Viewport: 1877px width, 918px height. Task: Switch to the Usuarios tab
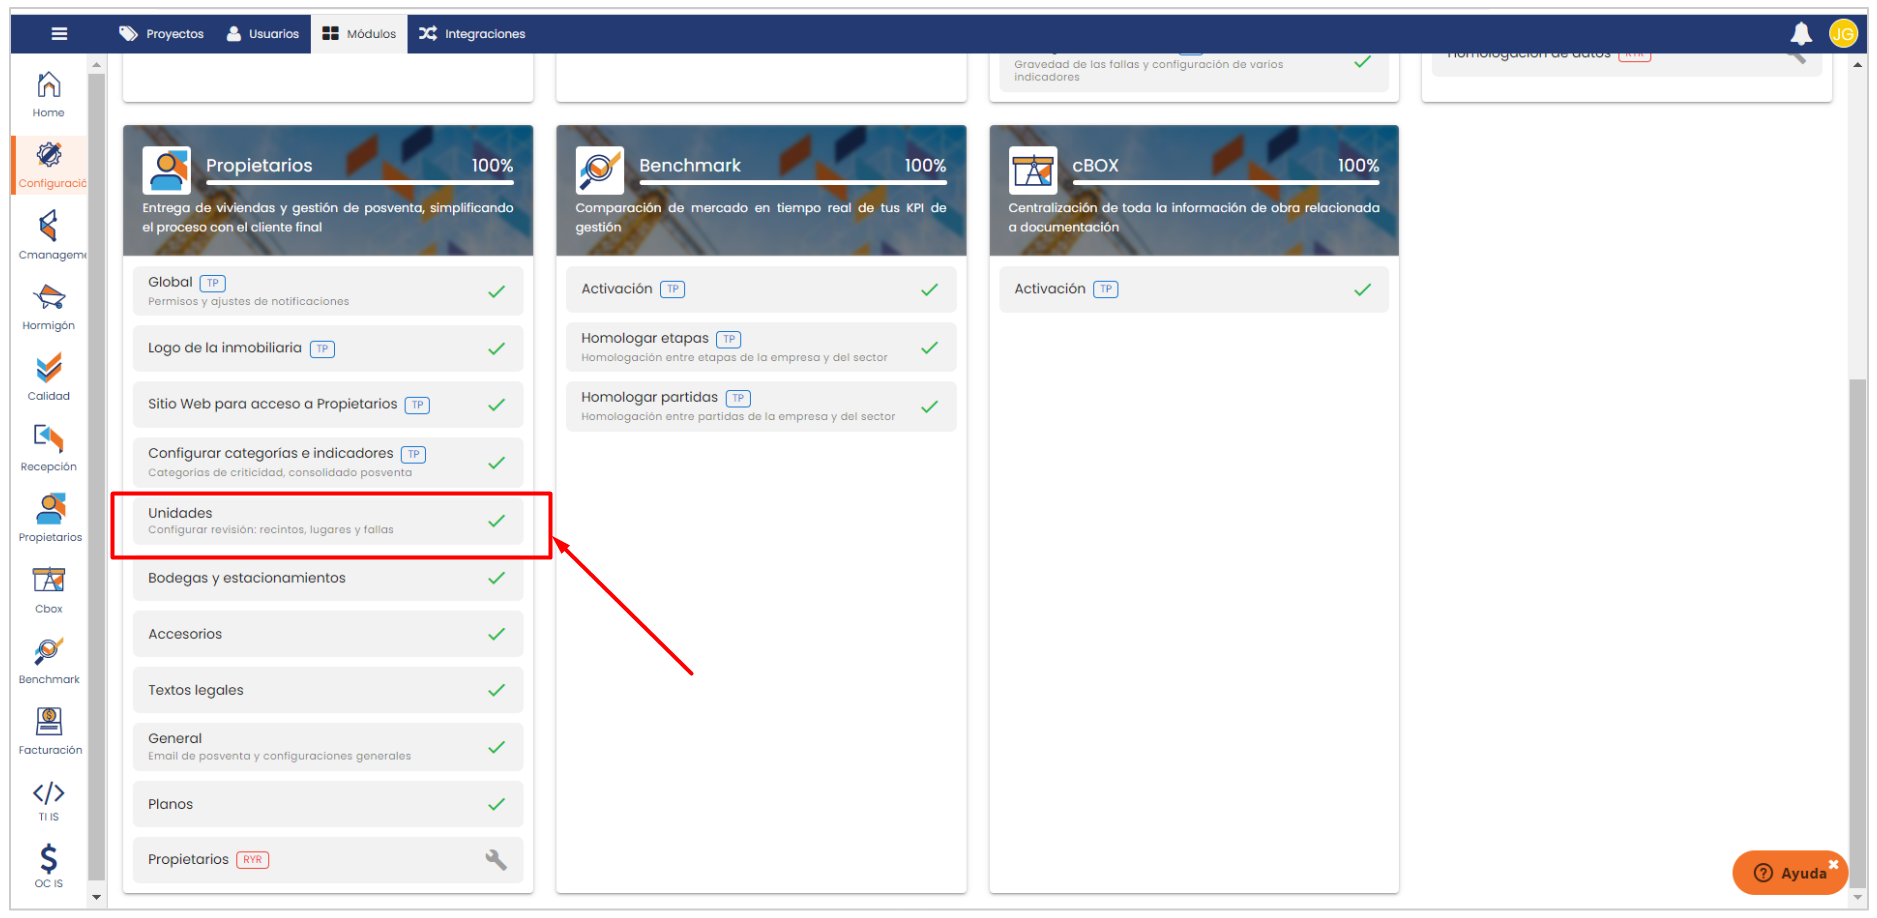point(262,34)
